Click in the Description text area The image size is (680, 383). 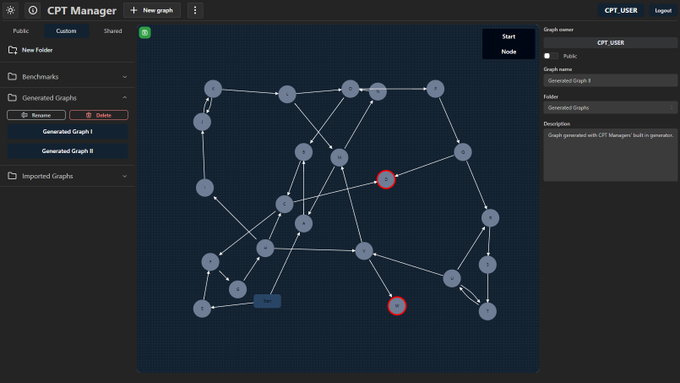pos(610,155)
